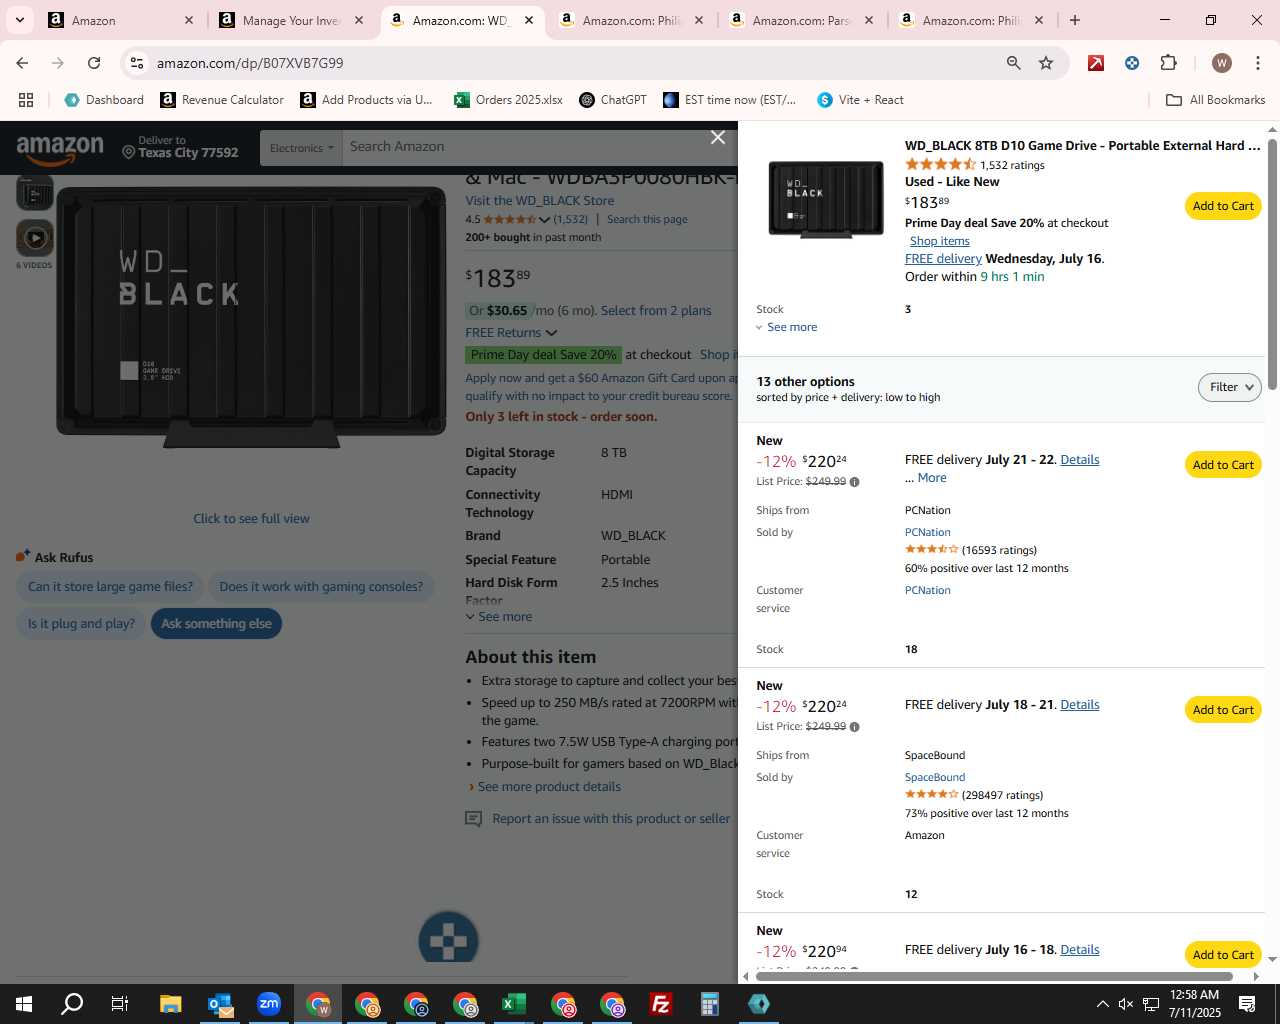
Task: Open the 6 videos thumbnail
Action: pyautogui.click(x=34, y=238)
